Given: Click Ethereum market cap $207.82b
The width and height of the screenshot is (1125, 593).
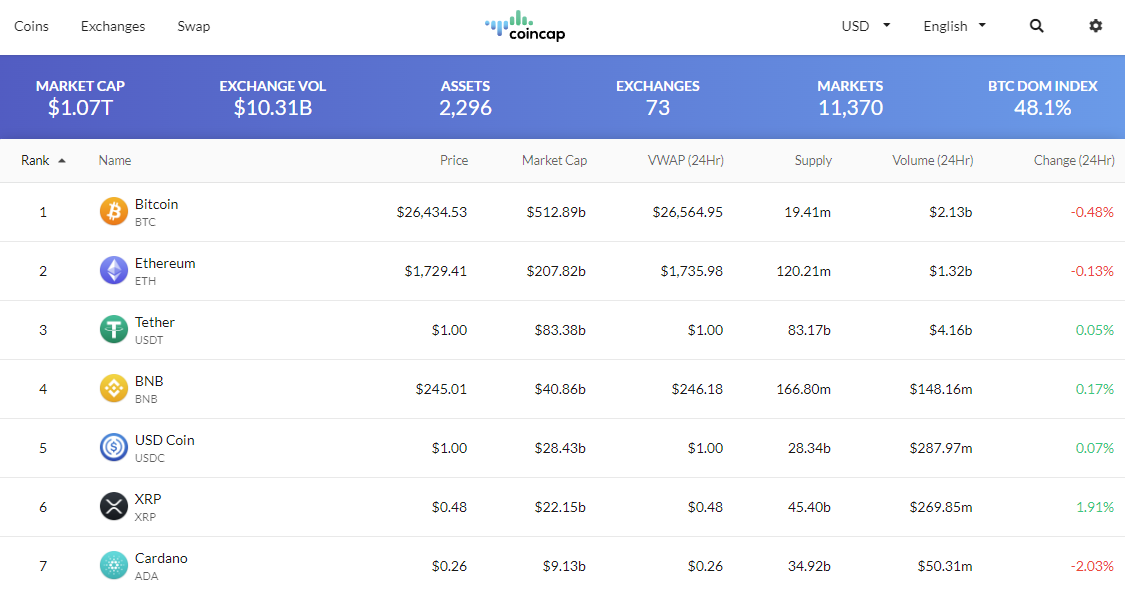Looking at the screenshot, I should 555,271.
